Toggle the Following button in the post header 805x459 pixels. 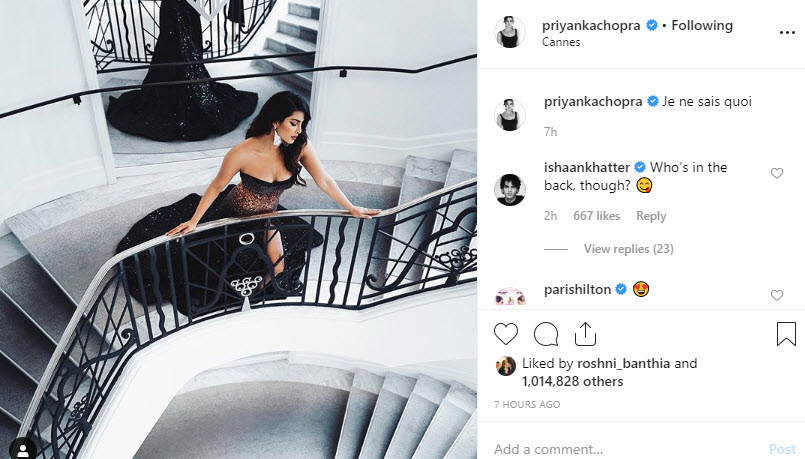[x=702, y=25]
